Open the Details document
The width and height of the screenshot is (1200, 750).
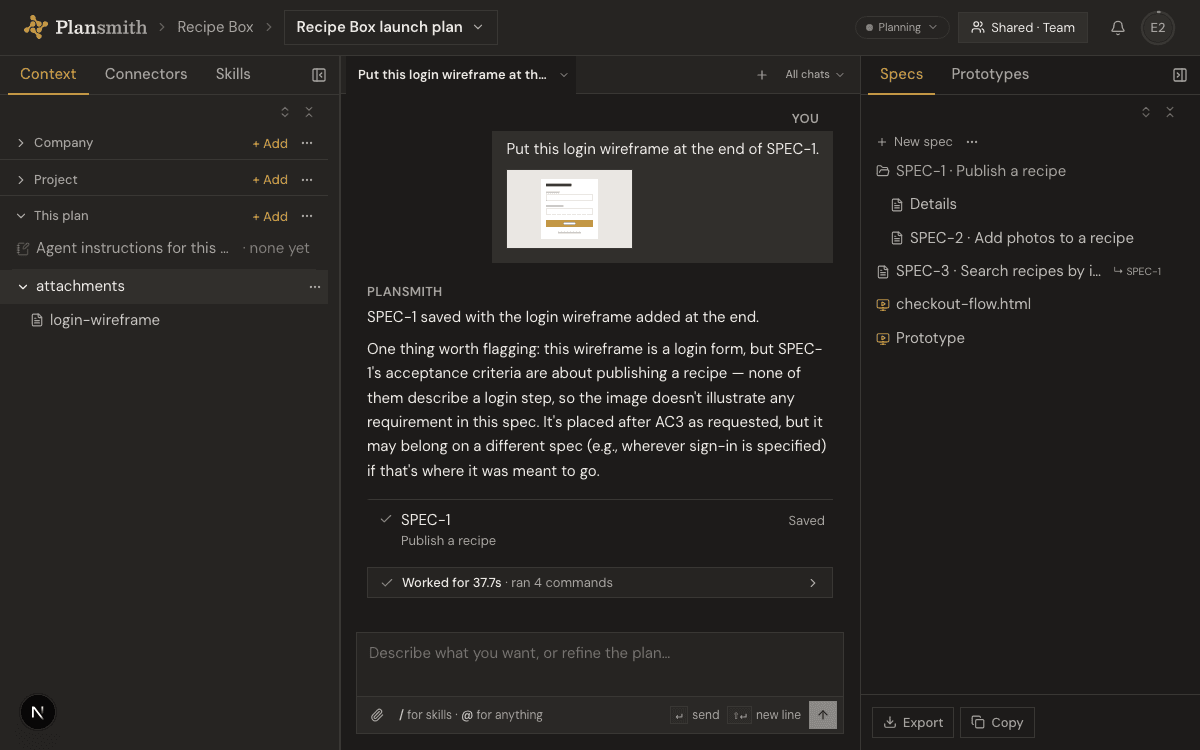point(923,204)
